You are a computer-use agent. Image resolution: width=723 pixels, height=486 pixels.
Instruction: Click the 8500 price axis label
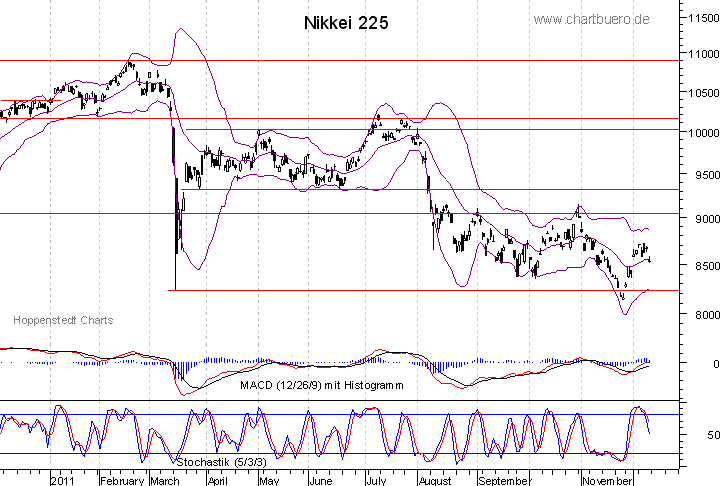pyautogui.click(x=707, y=266)
